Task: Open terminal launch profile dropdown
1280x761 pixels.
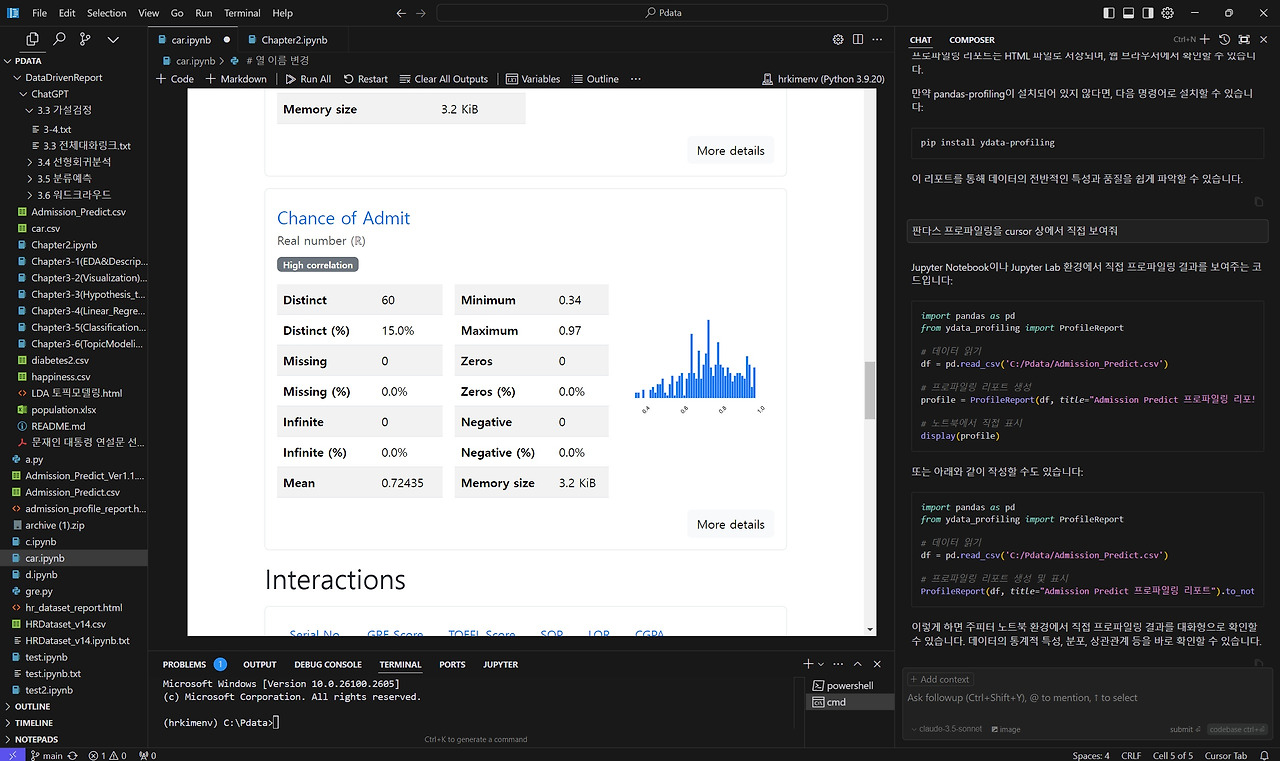Action: pos(821,664)
